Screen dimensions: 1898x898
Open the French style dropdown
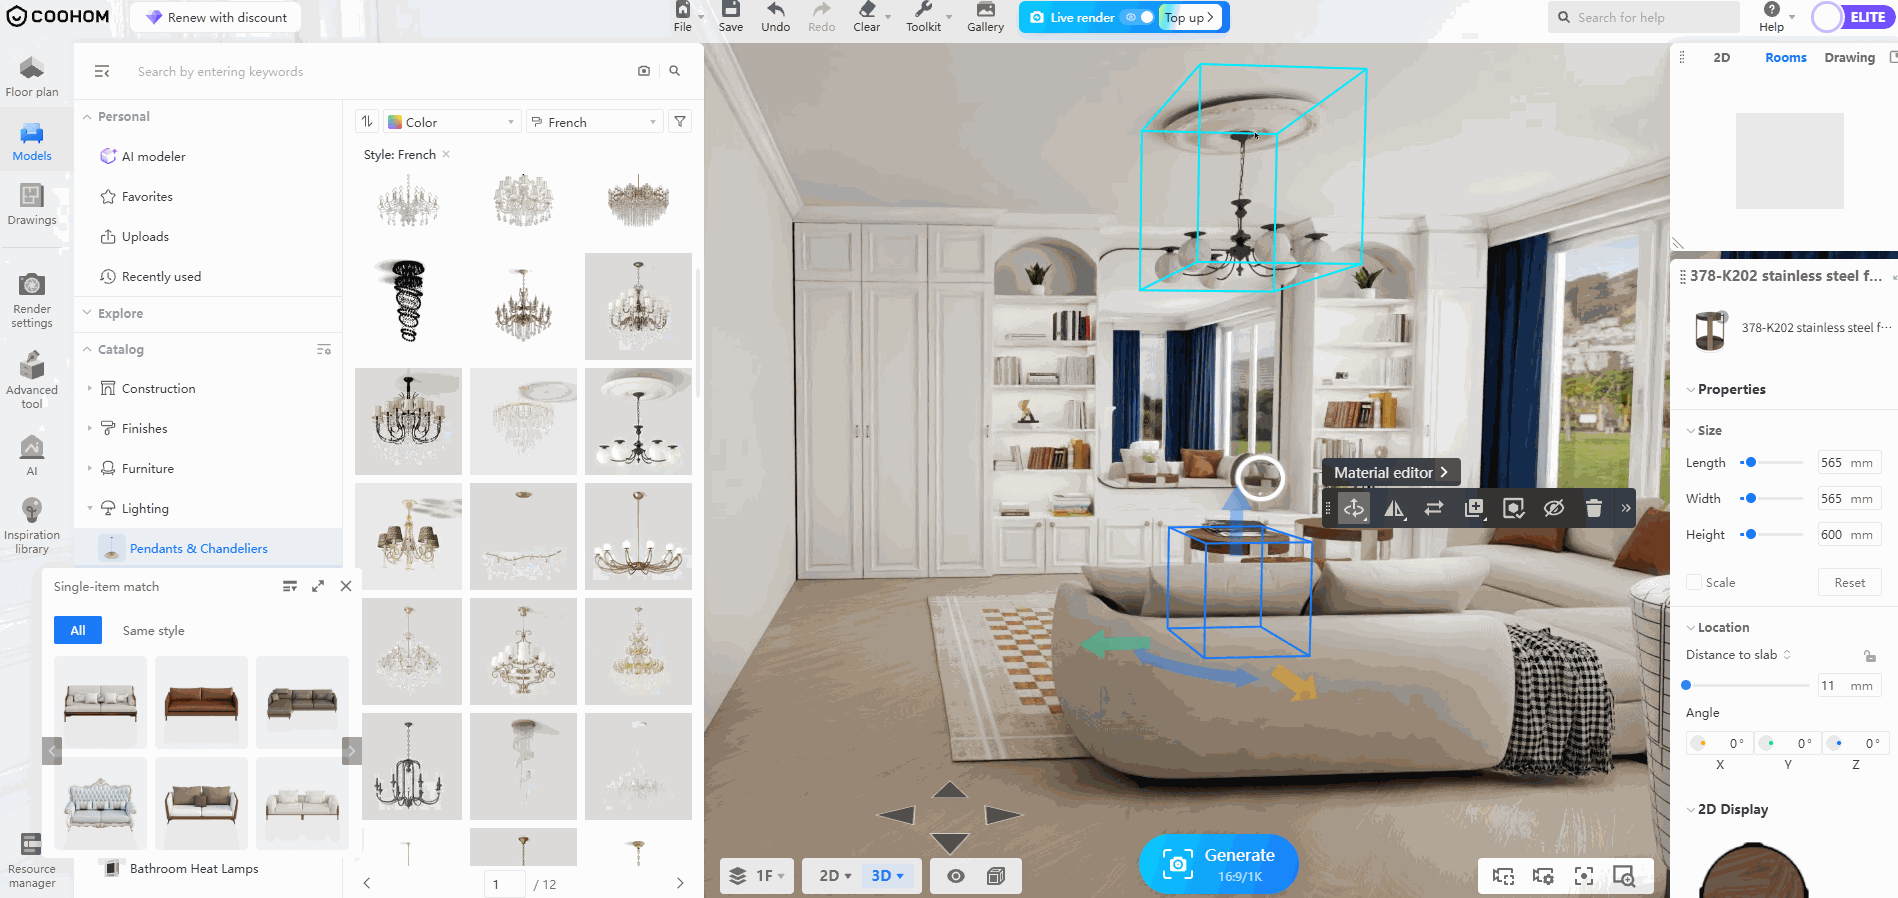pyautogui.click(x=595, y=122)
